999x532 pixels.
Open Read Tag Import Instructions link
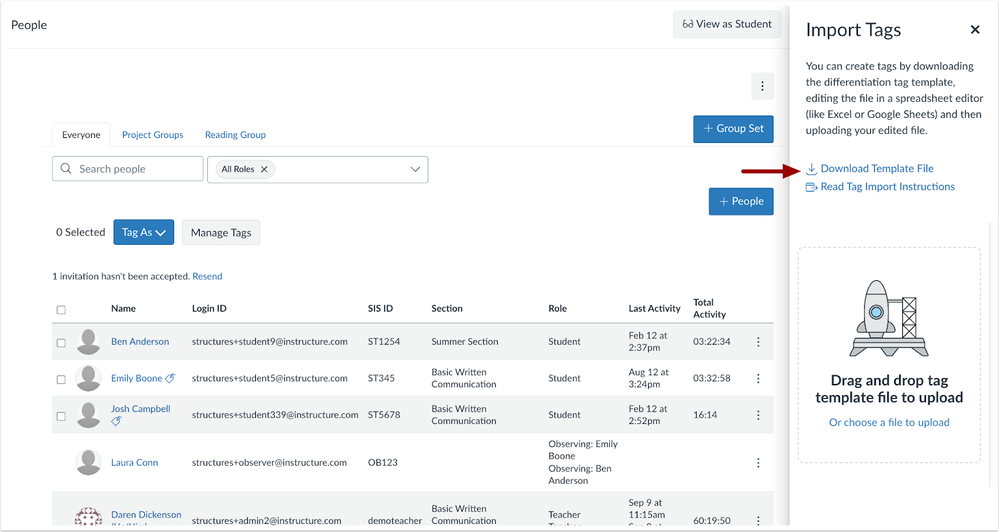click(x=888, y=187)
